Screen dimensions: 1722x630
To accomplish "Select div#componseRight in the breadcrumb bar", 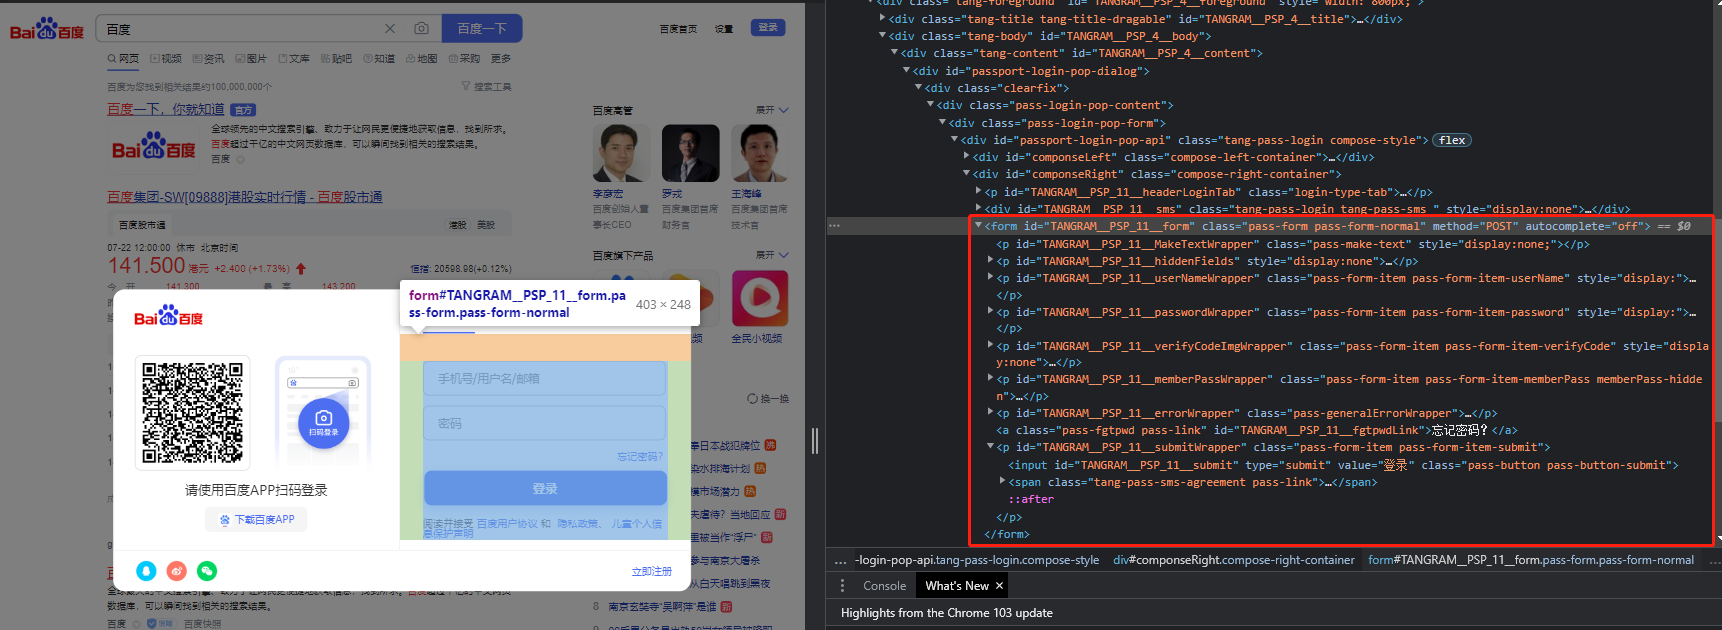I will tap(1234, 560).
